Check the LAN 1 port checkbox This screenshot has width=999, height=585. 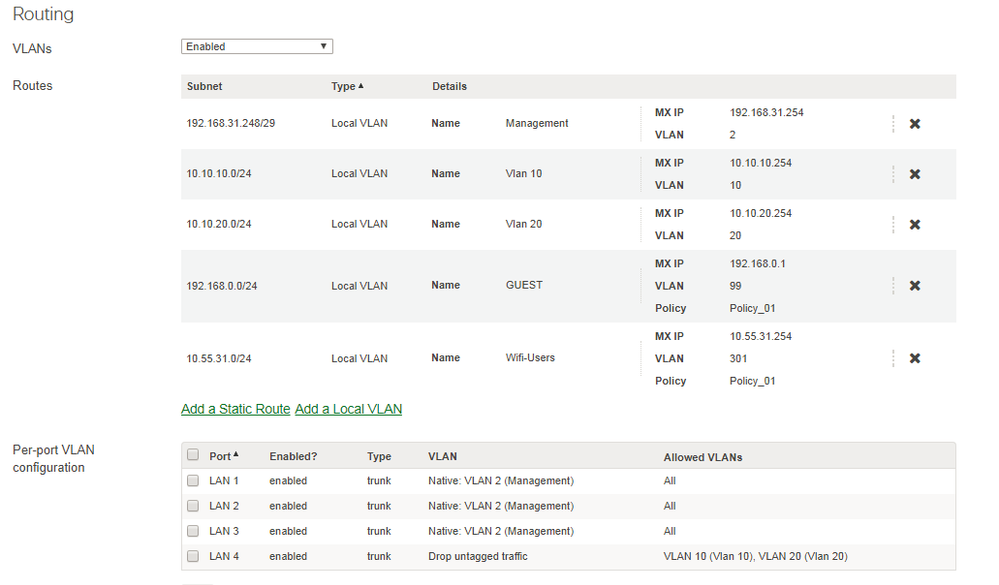[193, 481]
